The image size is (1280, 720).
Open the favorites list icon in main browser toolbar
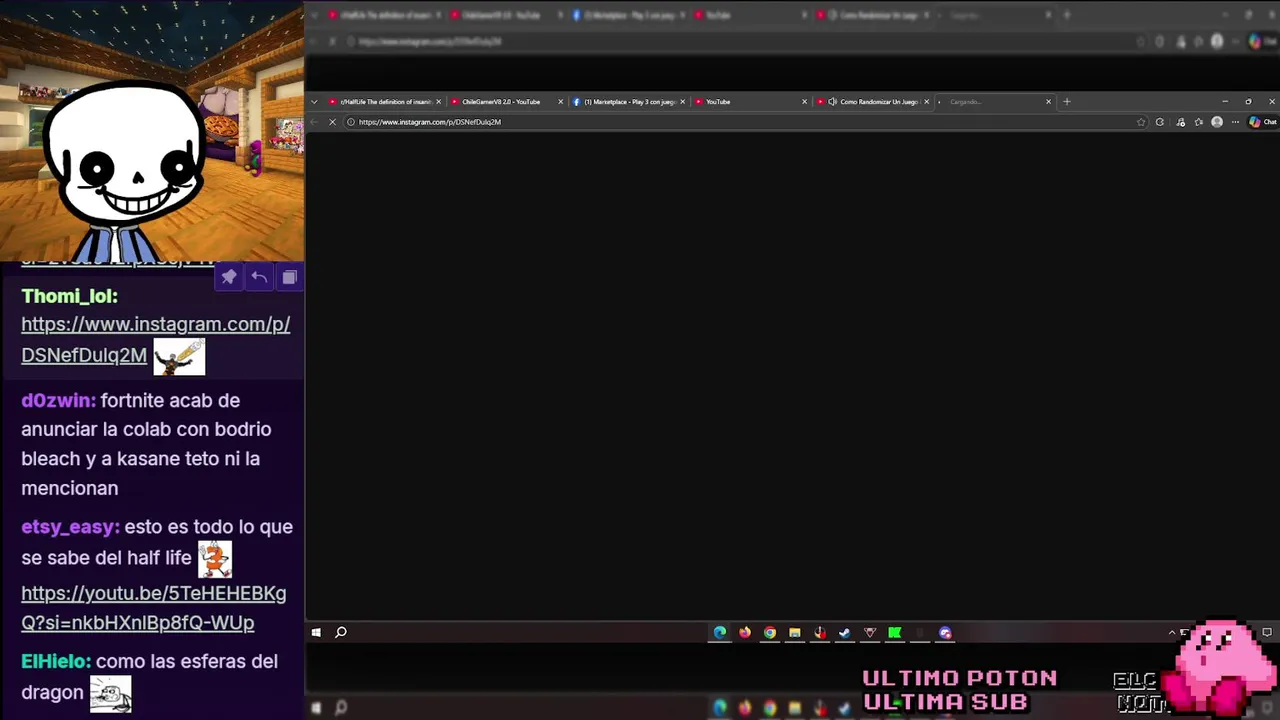pyautogui.click(x=1198, y=122)
